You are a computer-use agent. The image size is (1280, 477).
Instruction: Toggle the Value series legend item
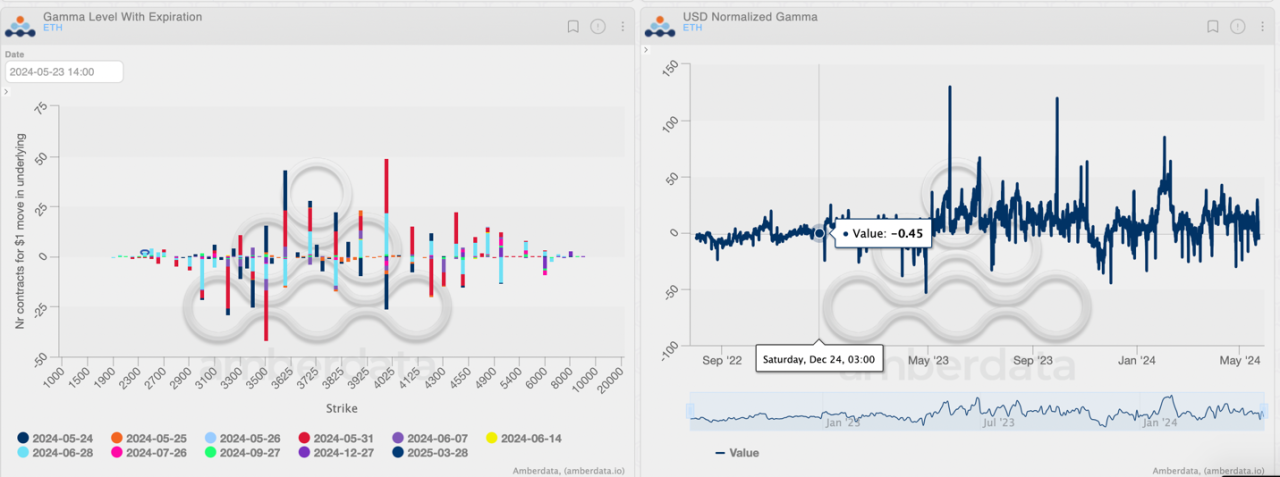tap(737, 453)
